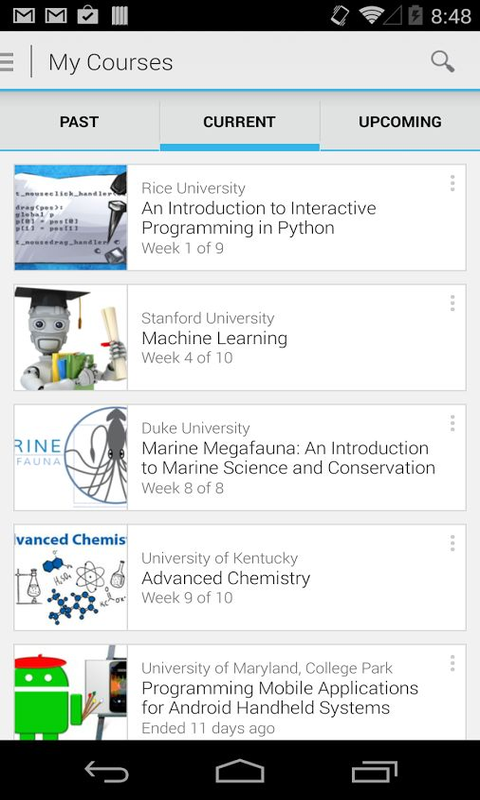Viewport: 480px width, 800px height.
Task: Tap the Android back navigation button
Action: 107,771
